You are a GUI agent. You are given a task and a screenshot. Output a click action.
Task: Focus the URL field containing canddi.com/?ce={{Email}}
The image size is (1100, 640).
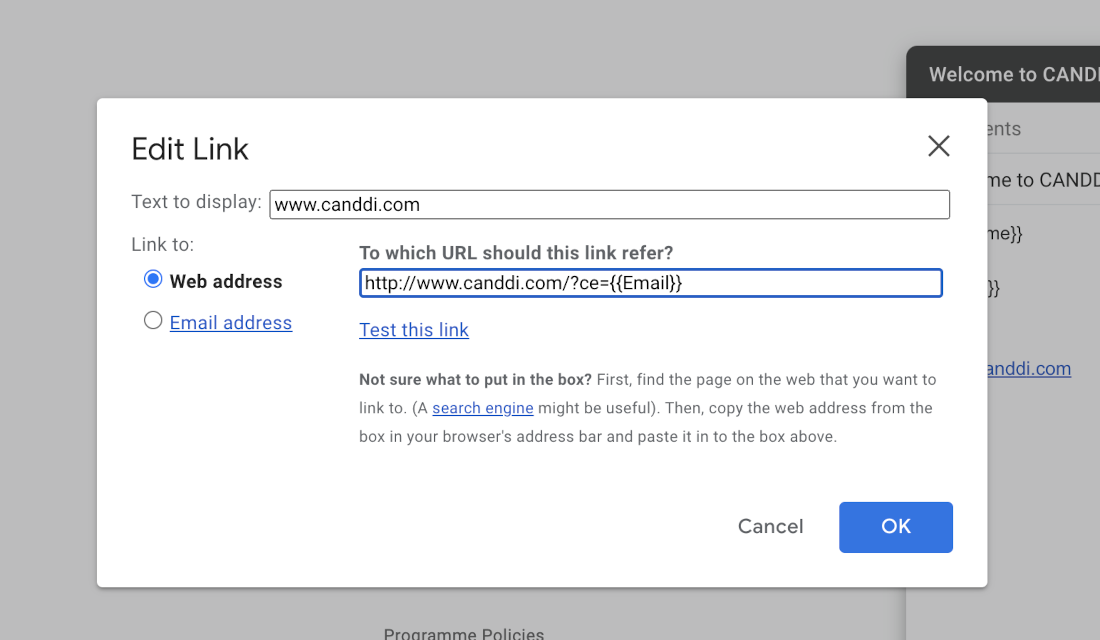650,283
